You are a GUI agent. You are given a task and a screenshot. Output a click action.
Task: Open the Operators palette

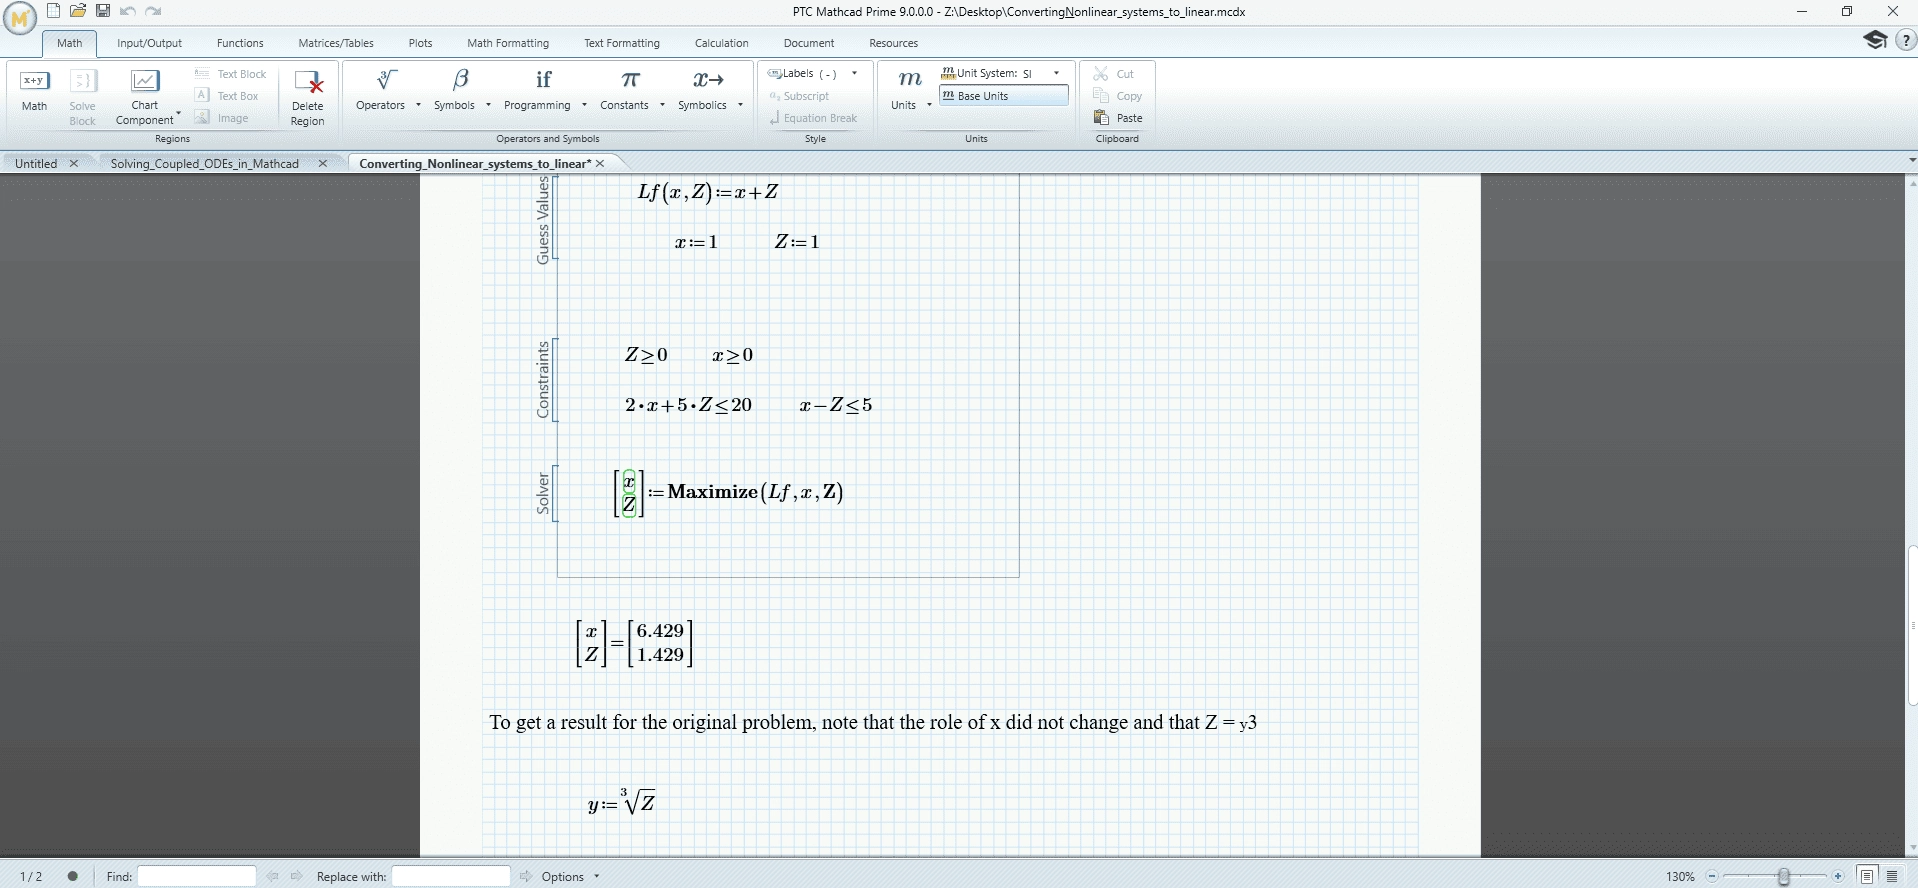click(x=381, y=90)
